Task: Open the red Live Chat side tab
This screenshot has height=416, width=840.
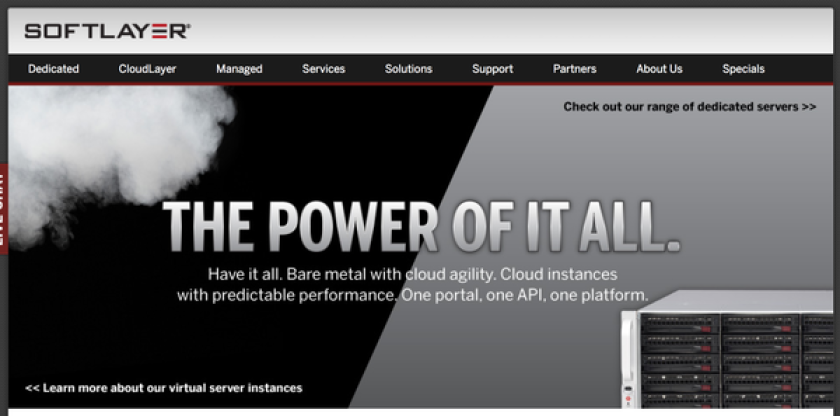Action: click(x=3, y=209)
